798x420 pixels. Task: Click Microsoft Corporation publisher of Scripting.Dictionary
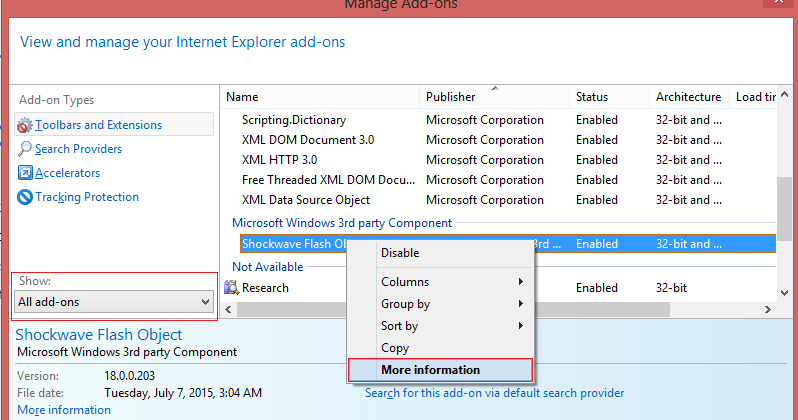pos(485,120)
